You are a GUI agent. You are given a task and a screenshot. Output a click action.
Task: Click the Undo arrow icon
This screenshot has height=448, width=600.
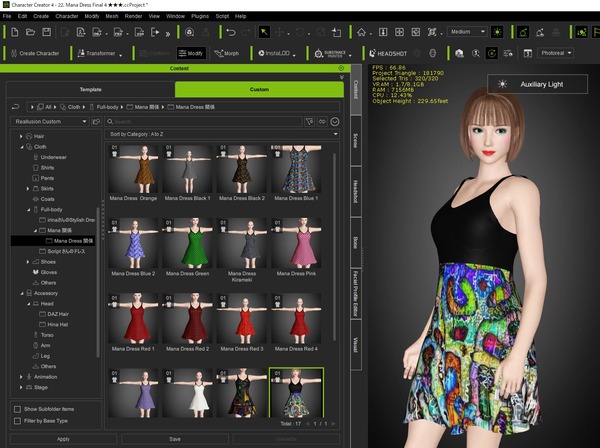coord(231,32)
